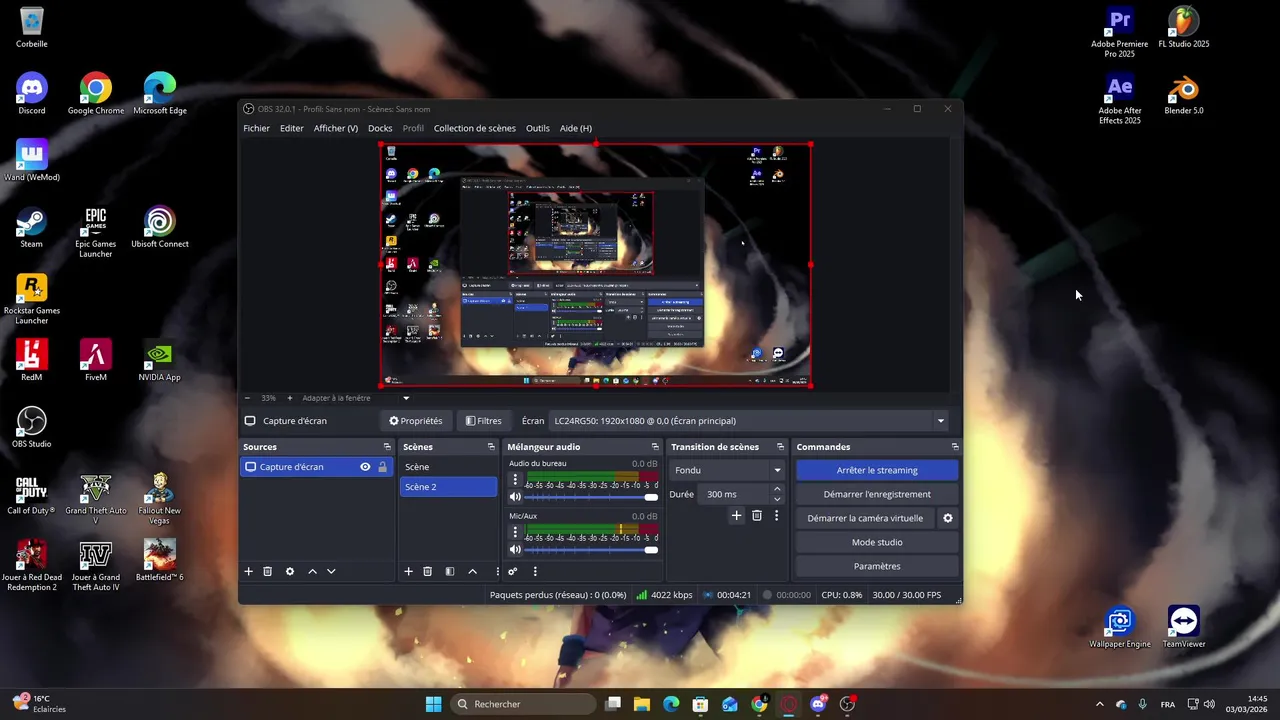1280x720 pixels.
Task: Decrease Durée value with down arrow
Action: coord(777,499)
